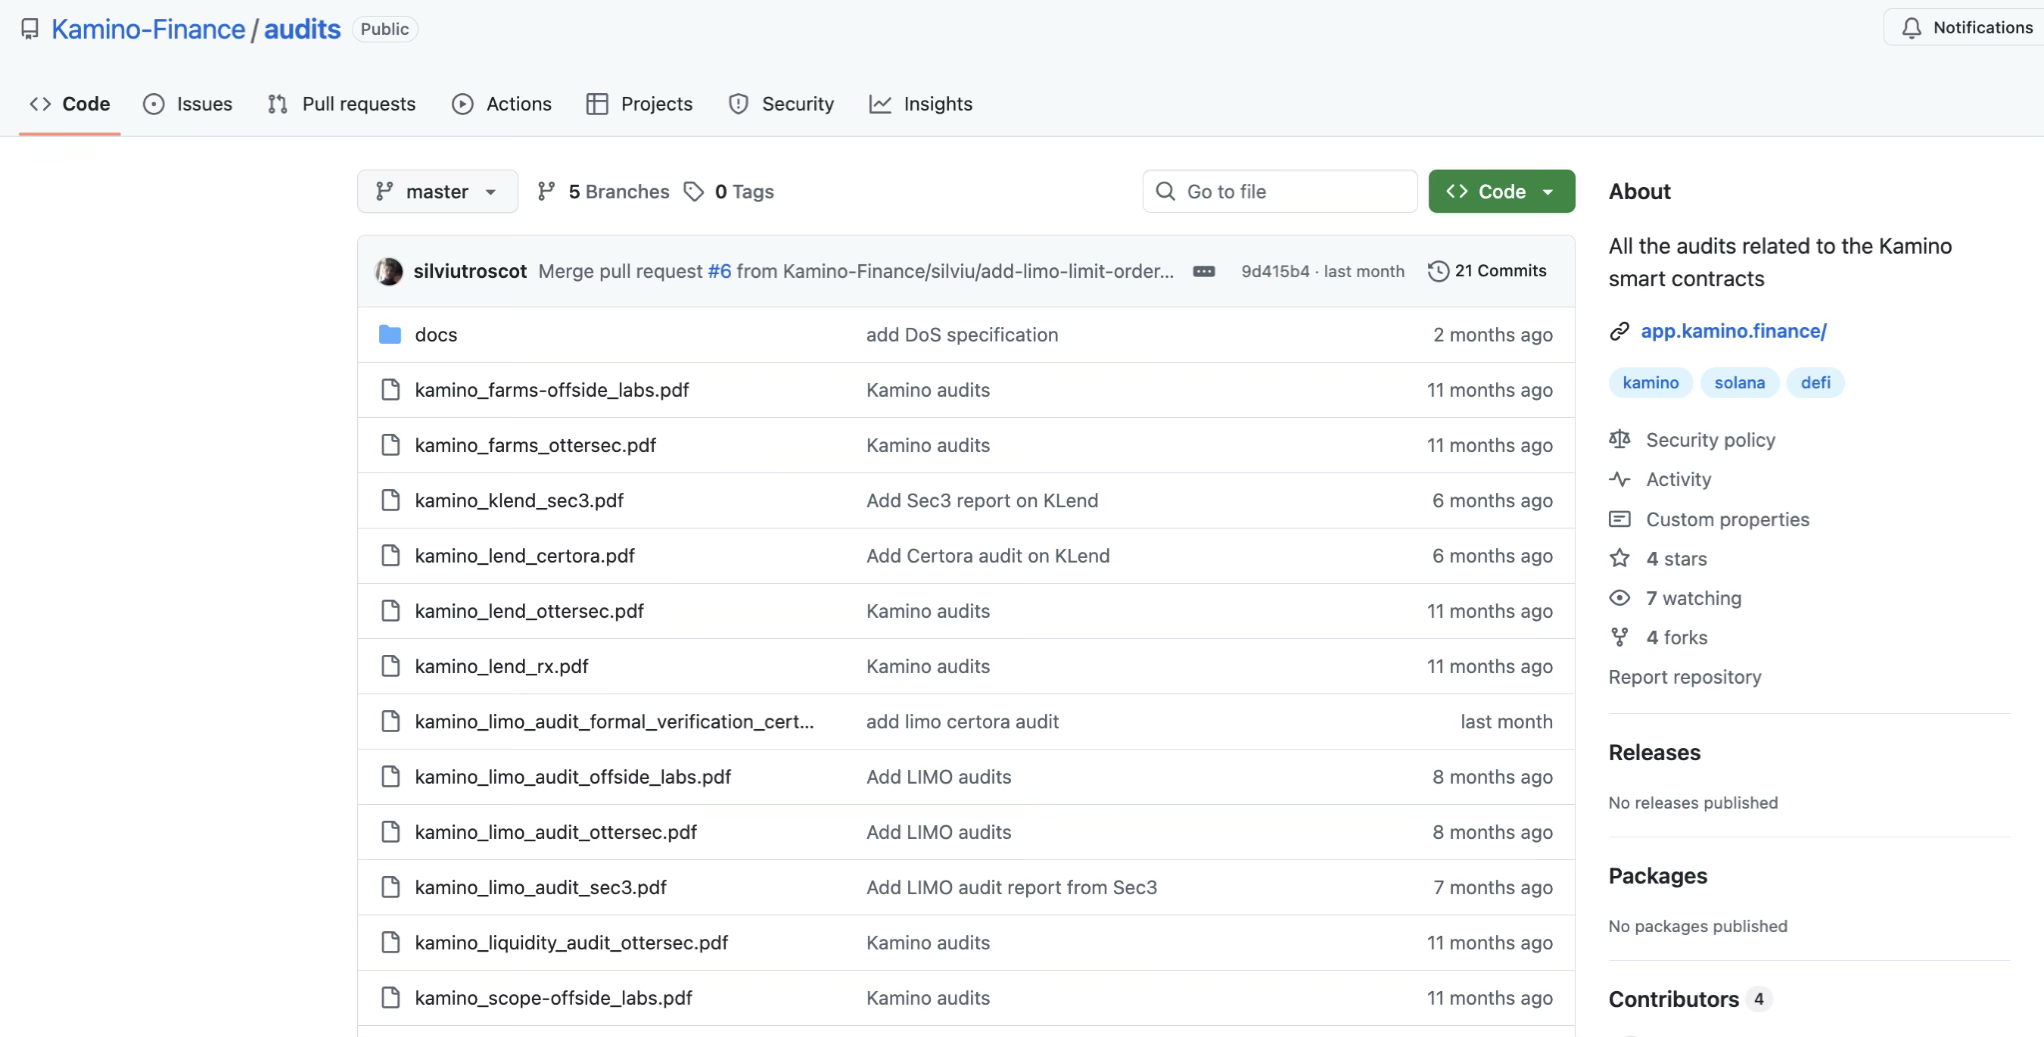View the 5 Branches list

(604, 191)
